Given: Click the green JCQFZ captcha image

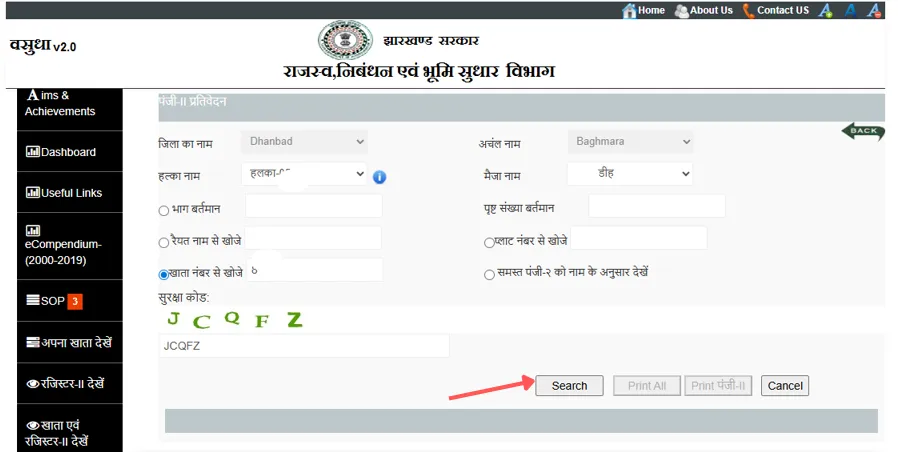Looking at the screenshot, I should [x=235, y=320].
